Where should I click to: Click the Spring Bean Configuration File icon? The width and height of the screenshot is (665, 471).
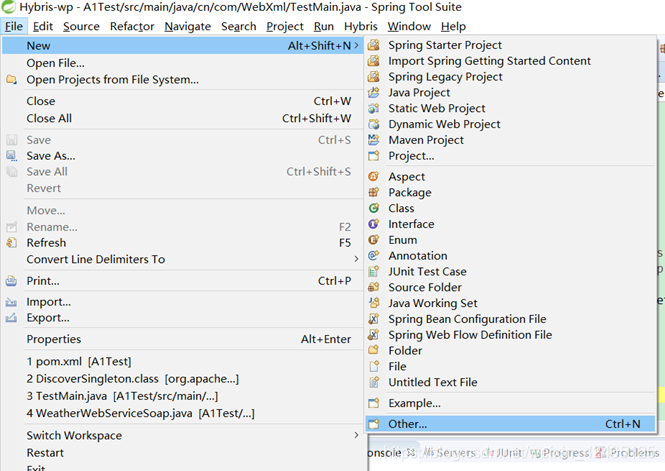pyautogui.click(x=374, y=319)
